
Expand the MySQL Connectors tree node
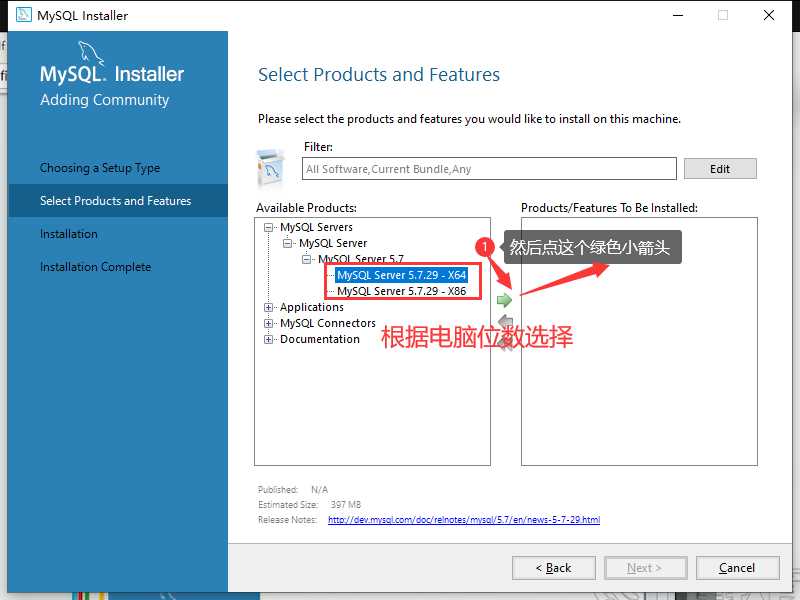(x=268, y=323)
